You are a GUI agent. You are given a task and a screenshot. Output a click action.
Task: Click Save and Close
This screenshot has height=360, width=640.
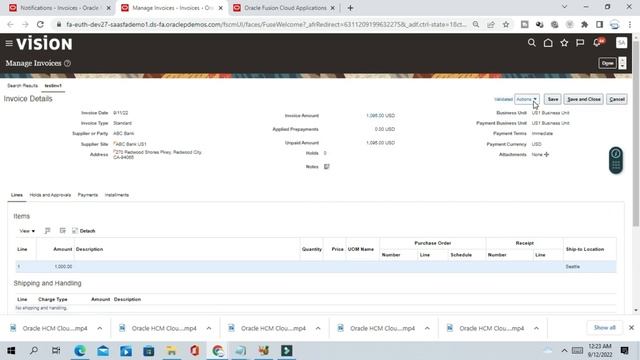point(584,99)
